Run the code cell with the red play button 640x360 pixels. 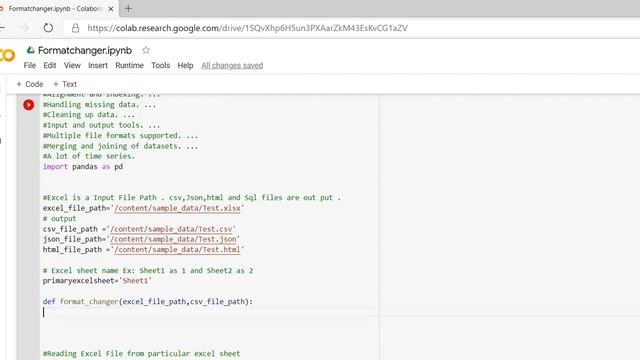point(29,105)
